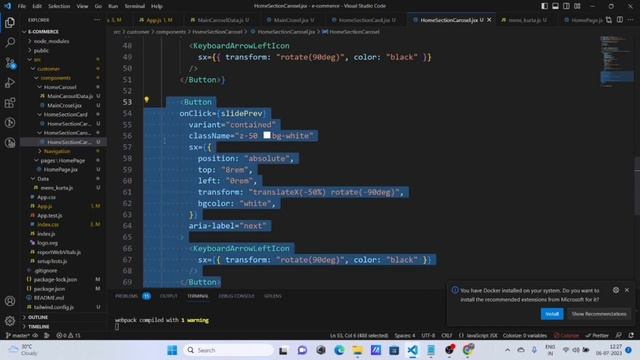Split the editor to the right
Image resolution: width=640 pixels, height=360 pixels.
tap(620, 20)
